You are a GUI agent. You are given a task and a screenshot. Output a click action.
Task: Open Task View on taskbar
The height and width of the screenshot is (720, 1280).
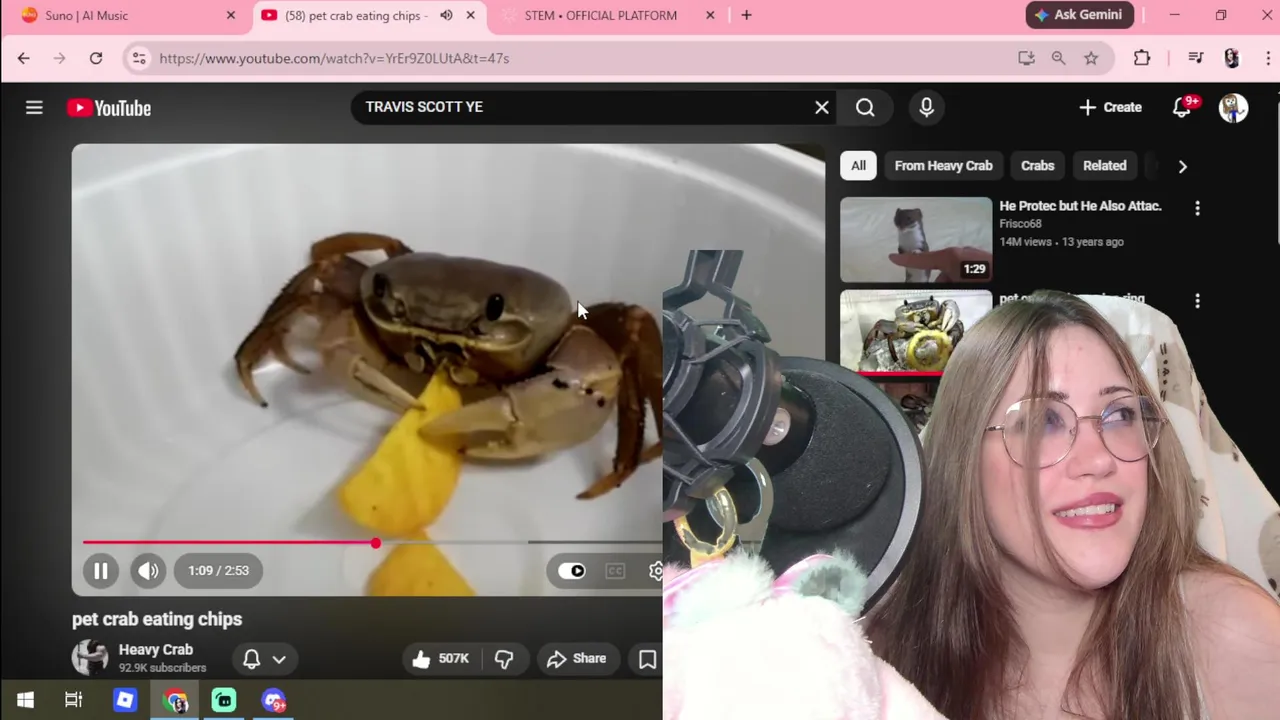[x=74, y=700]
